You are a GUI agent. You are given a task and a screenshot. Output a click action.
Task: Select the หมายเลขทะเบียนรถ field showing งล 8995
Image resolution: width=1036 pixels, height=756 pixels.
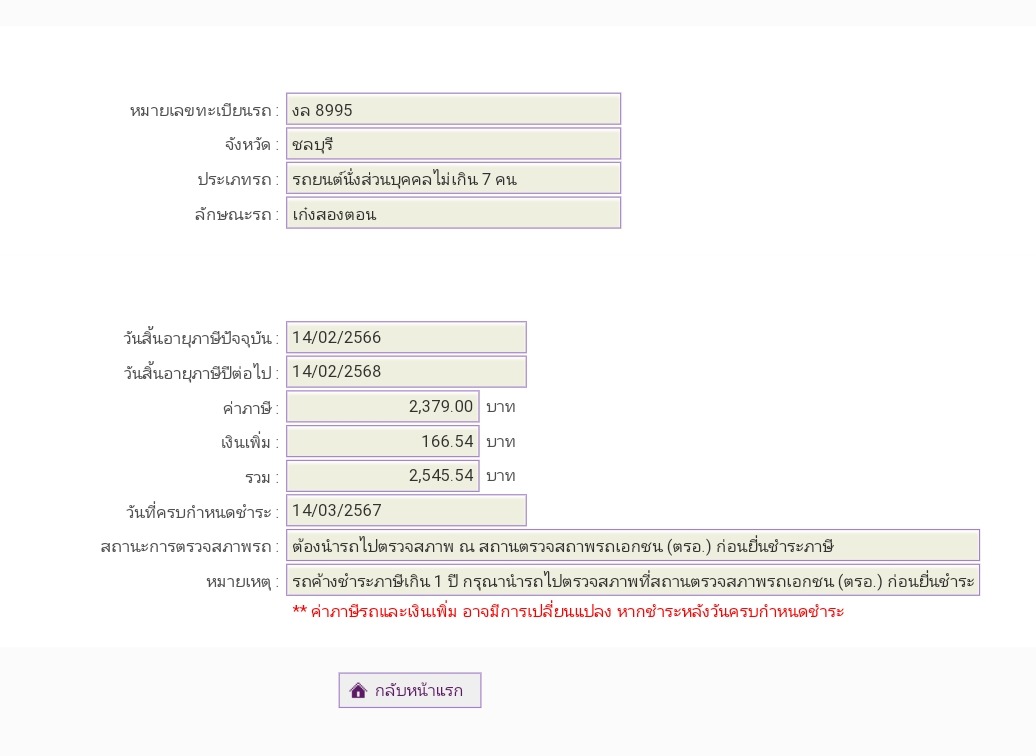453,109
